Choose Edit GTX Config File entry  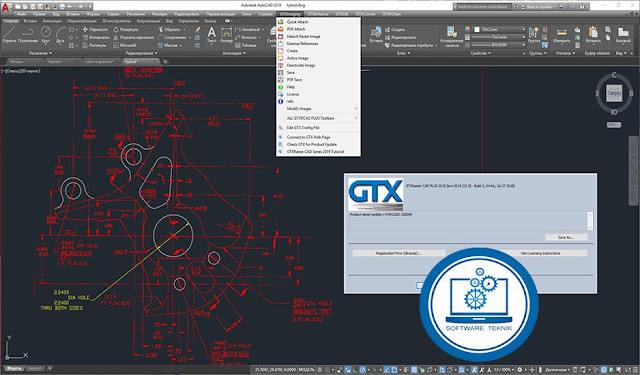pyautogui.click(x=318, y=128)
